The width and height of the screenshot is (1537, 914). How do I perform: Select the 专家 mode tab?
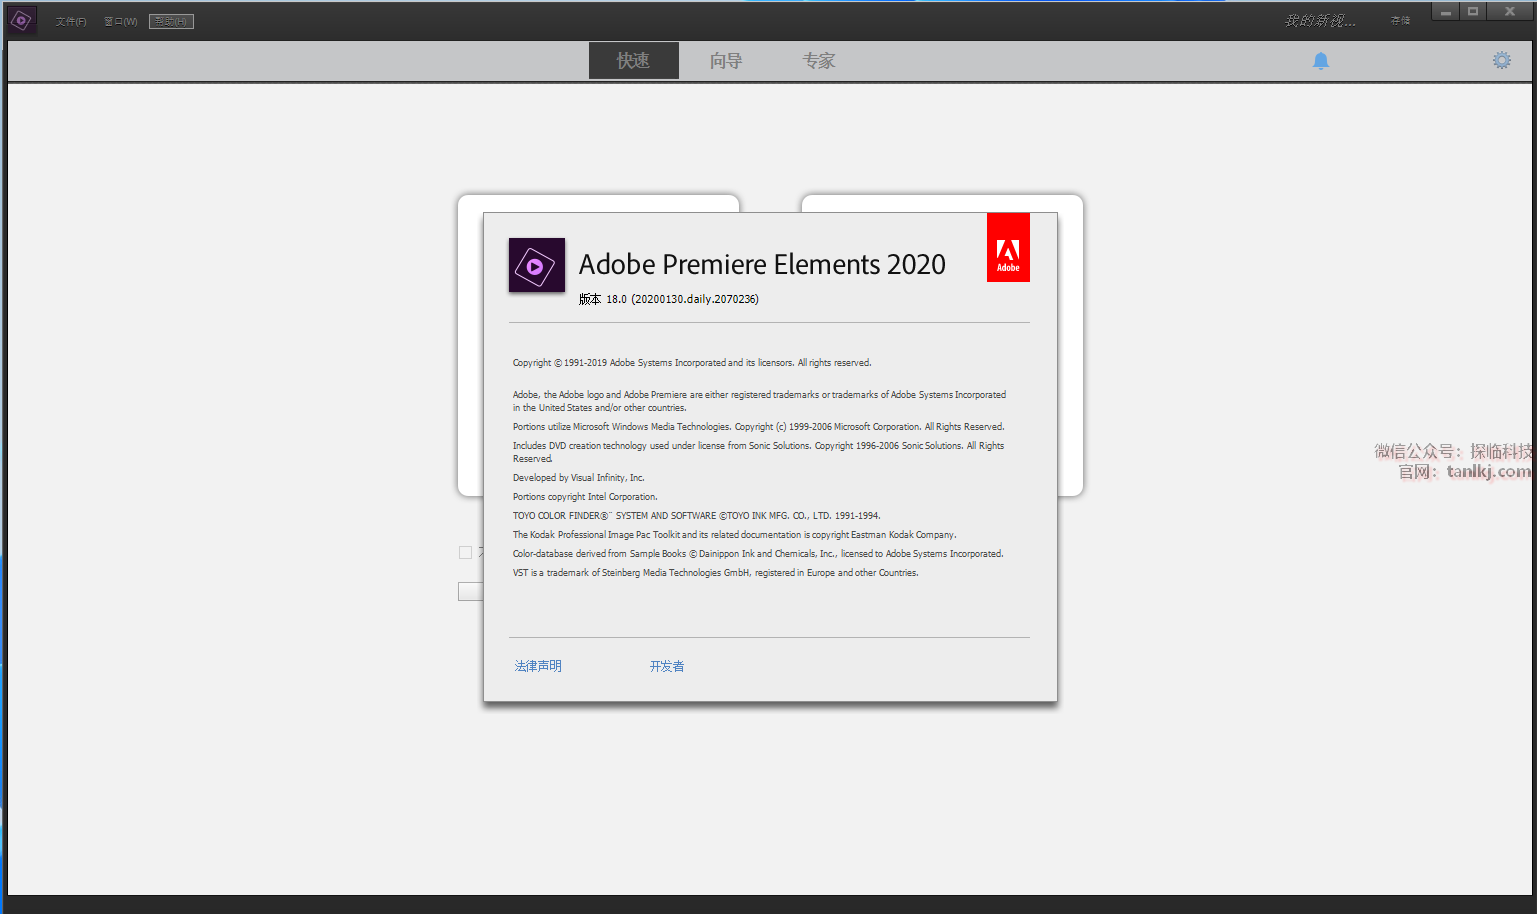(818, 61)
